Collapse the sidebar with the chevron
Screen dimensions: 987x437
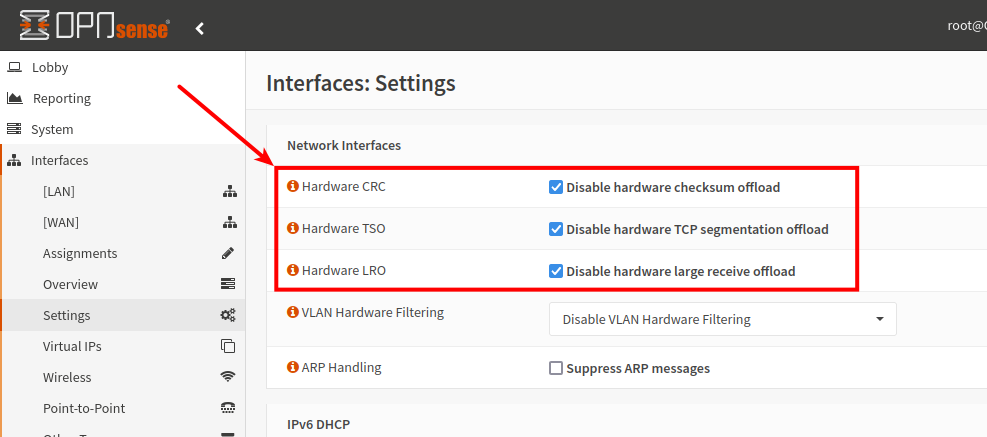(x=200, y=28)
